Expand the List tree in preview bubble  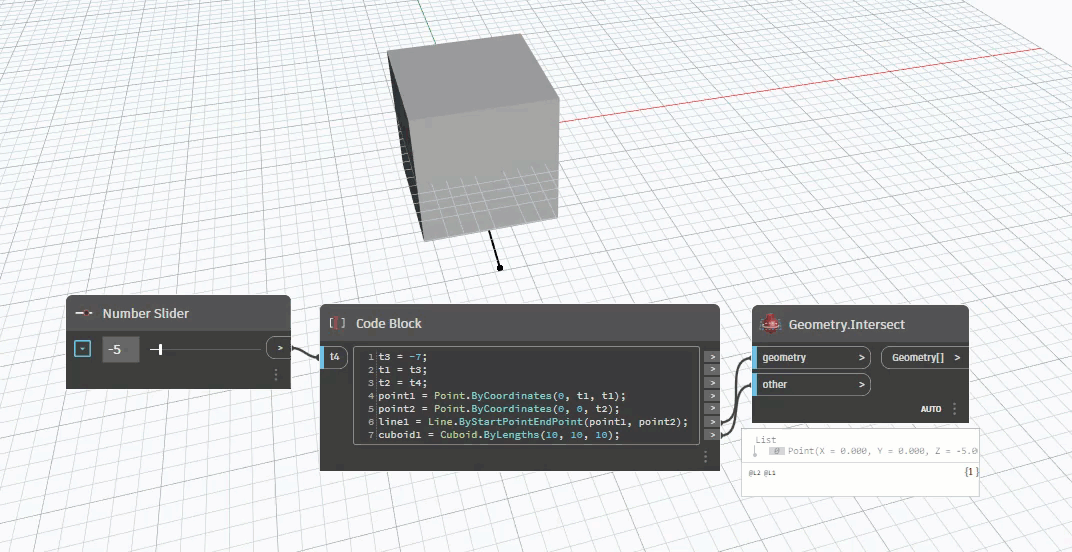point(756,451)
